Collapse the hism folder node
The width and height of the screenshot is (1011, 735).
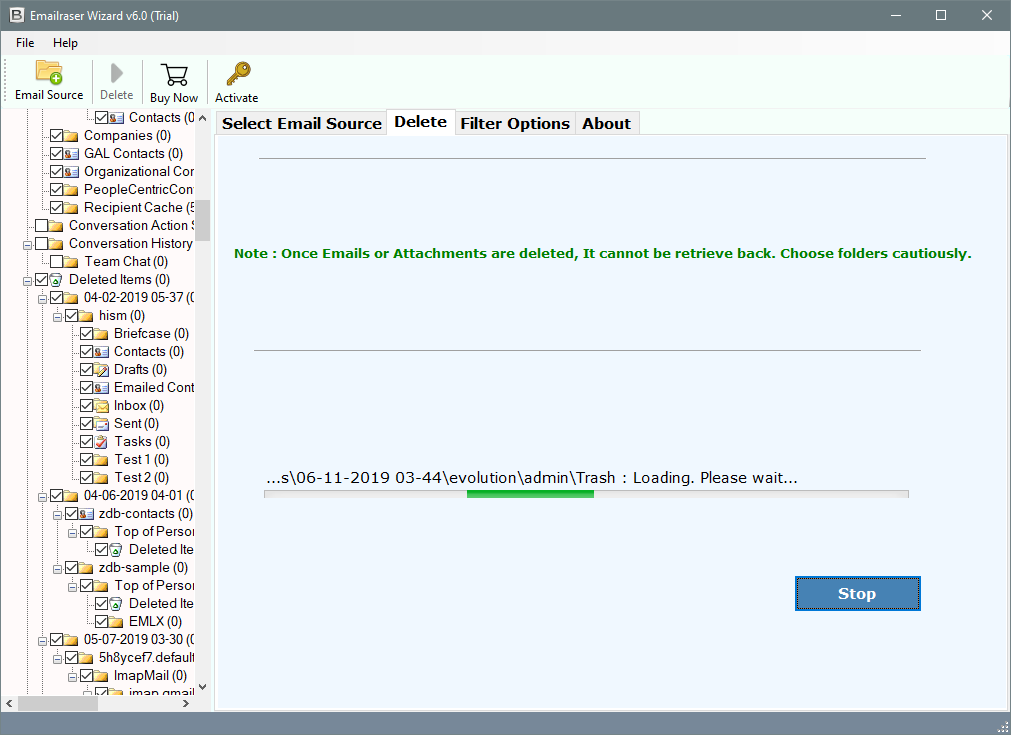pyautogui.click(x=57, y=317)
